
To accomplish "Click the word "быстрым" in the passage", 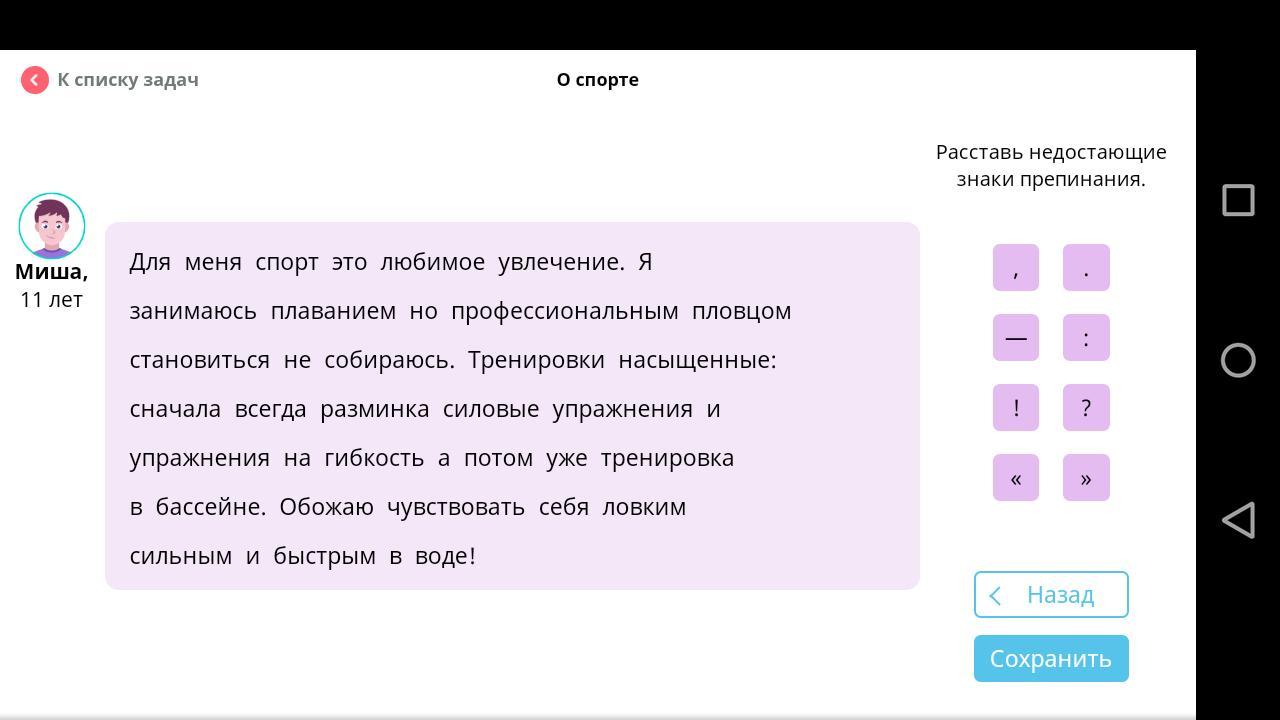I will click(325, 556).
